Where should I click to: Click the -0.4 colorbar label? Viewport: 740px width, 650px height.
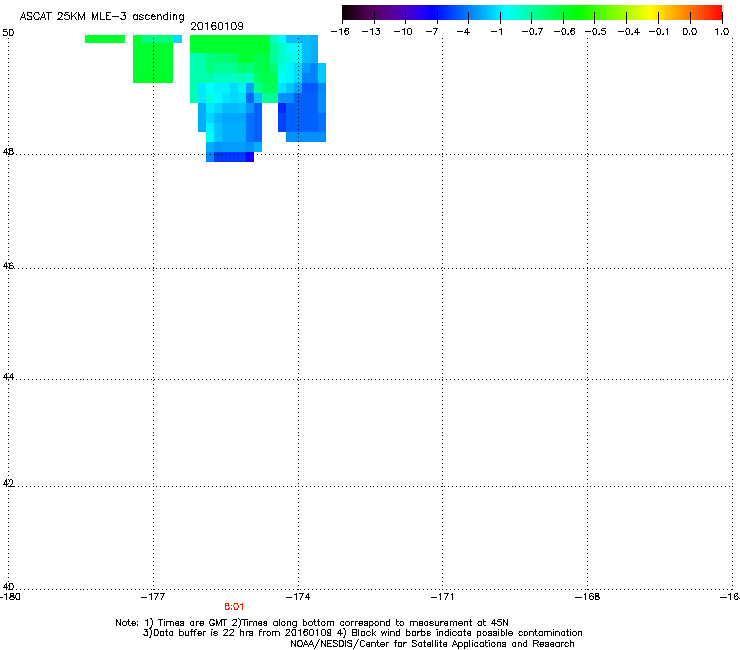click(x=629, y=32)
